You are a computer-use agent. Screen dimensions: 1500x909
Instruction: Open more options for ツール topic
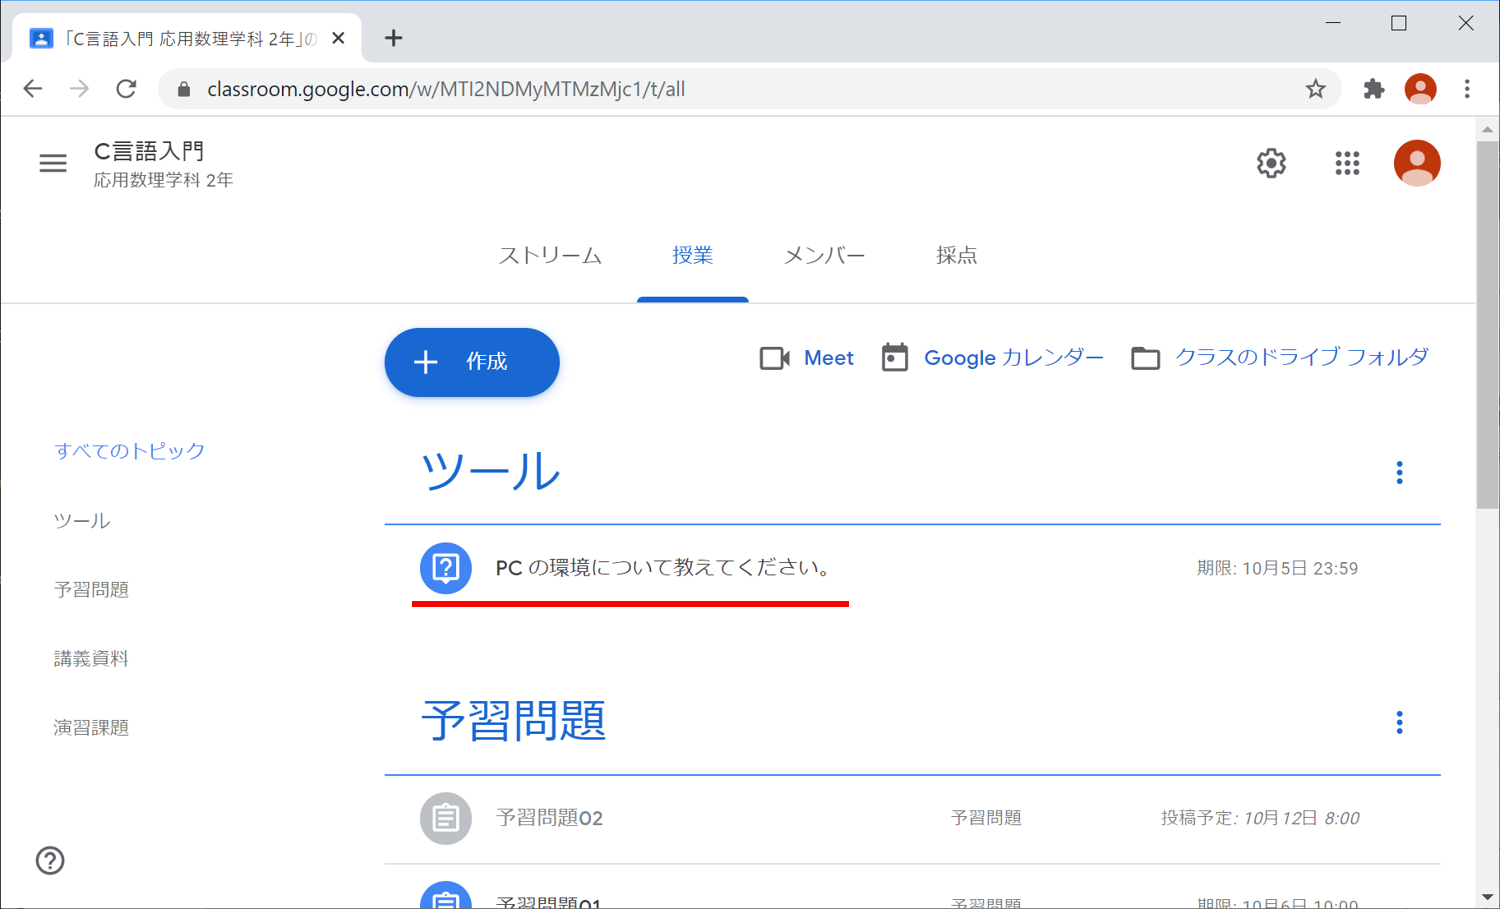coord(1399,472)
